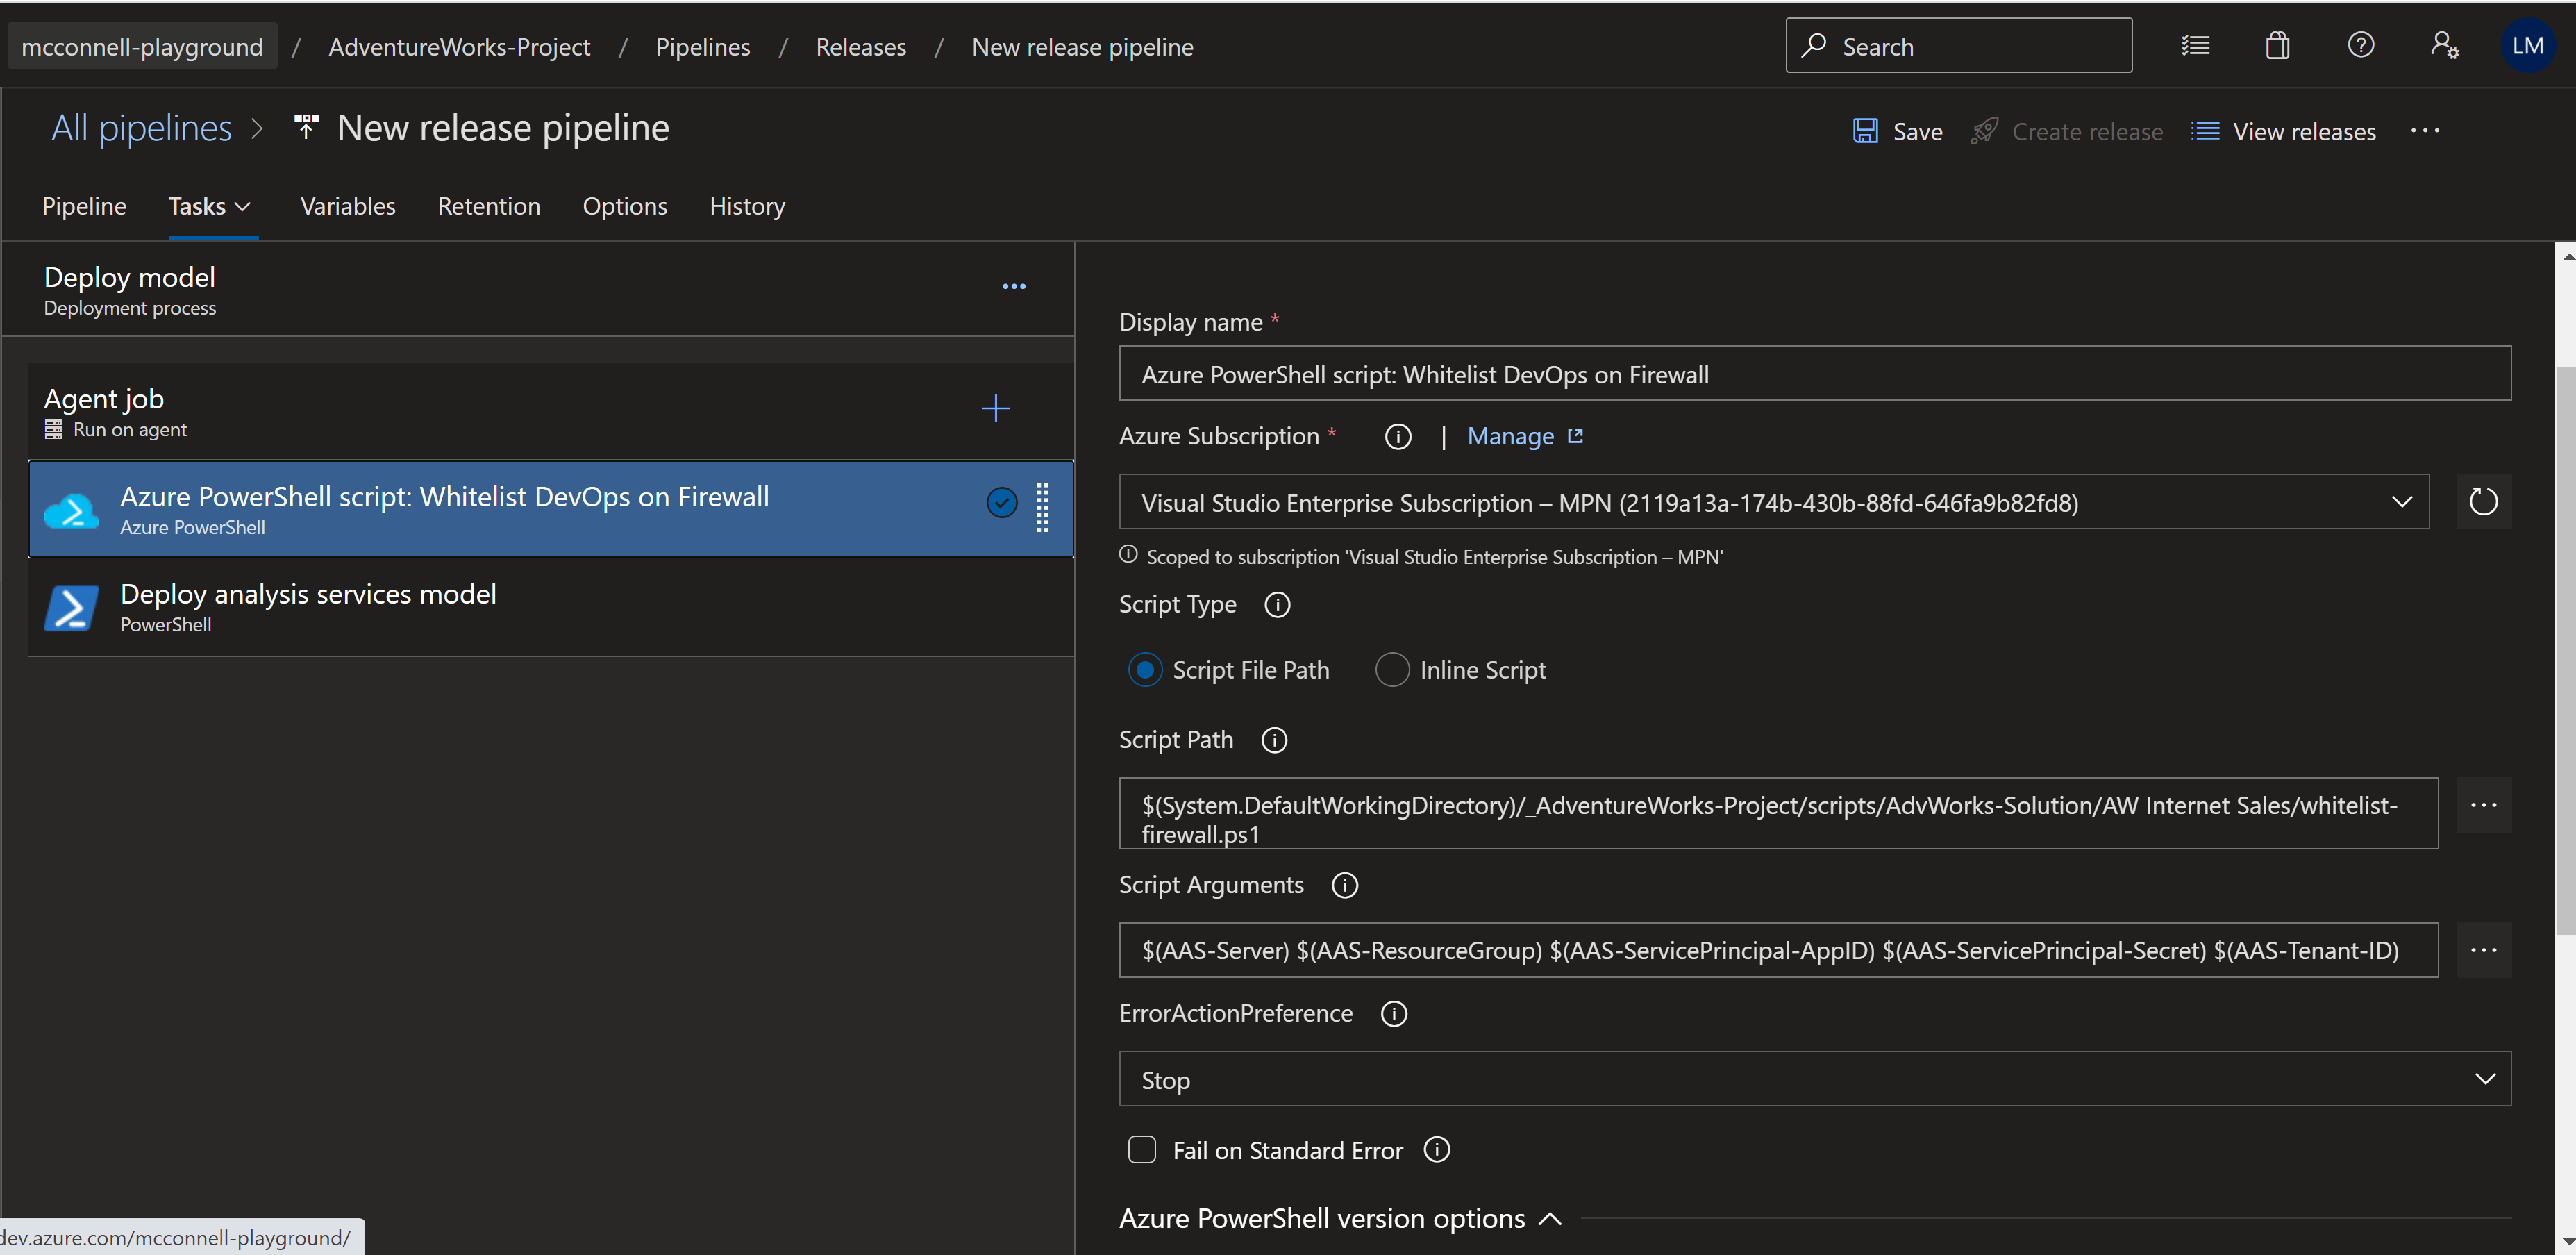Go to All pipelines
Viewport: 2576px width, 1255px height.
click(x=142, y=128)
